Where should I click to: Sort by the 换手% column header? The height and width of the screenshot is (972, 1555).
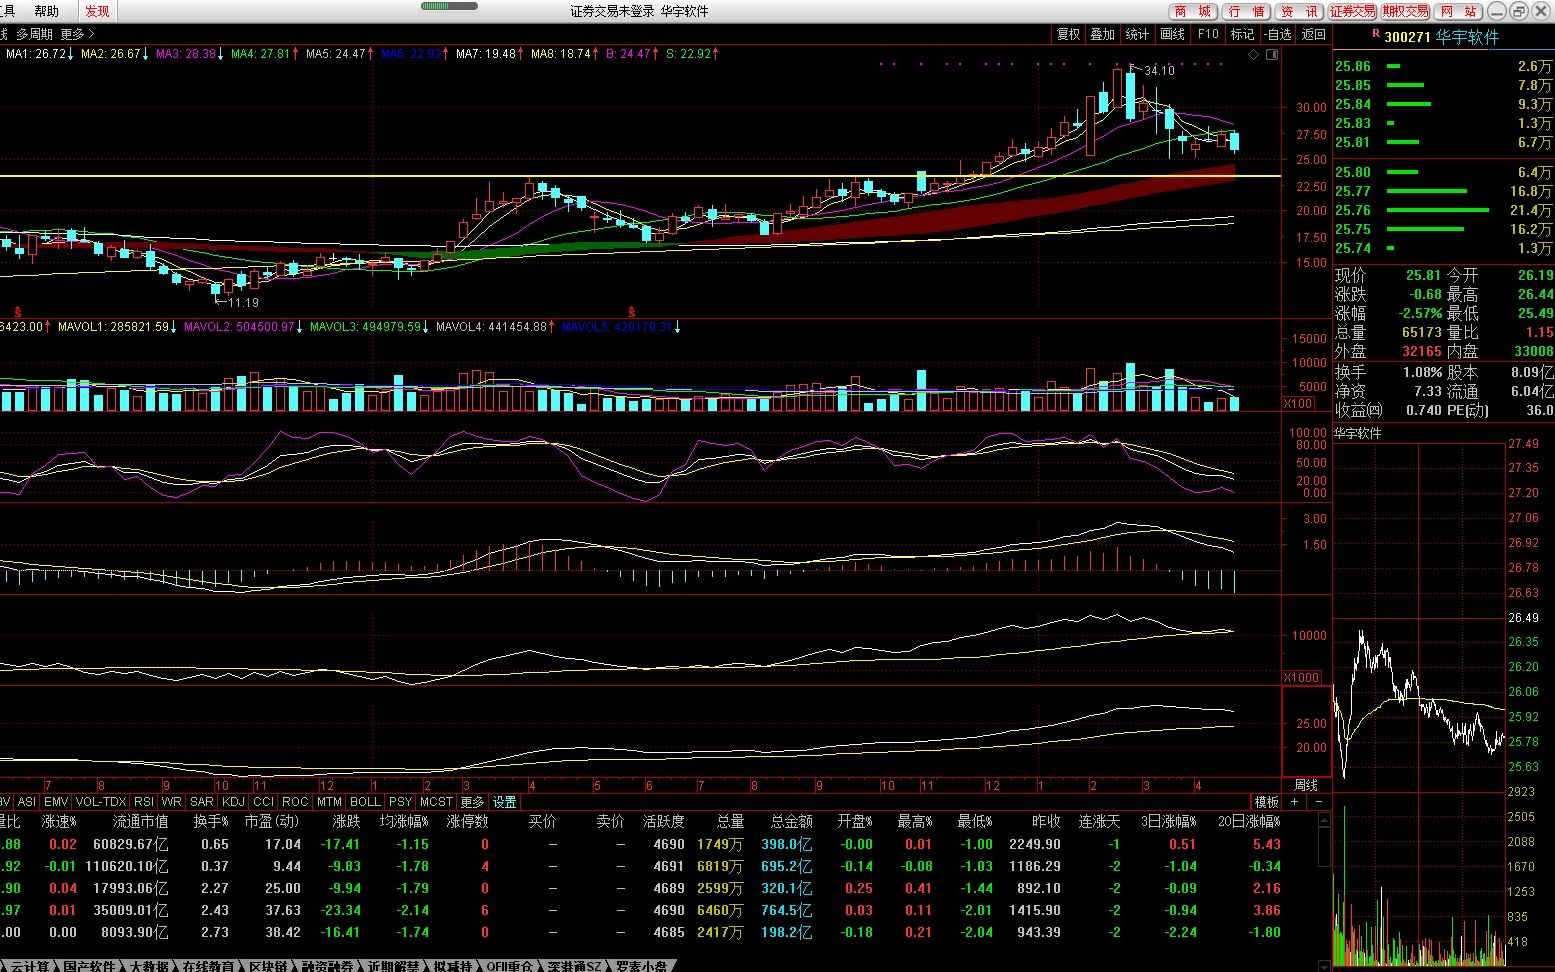(211, 822)
